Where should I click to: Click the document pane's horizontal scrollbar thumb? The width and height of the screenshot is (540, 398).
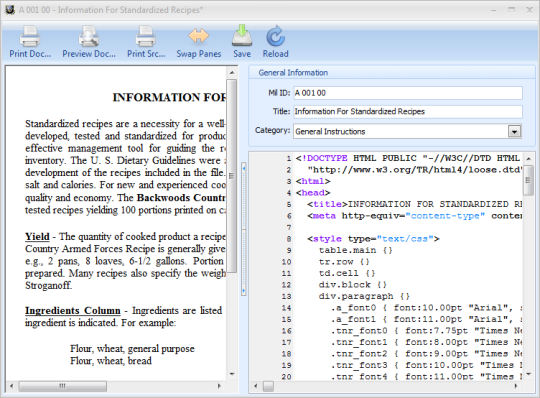pos(62,386)
